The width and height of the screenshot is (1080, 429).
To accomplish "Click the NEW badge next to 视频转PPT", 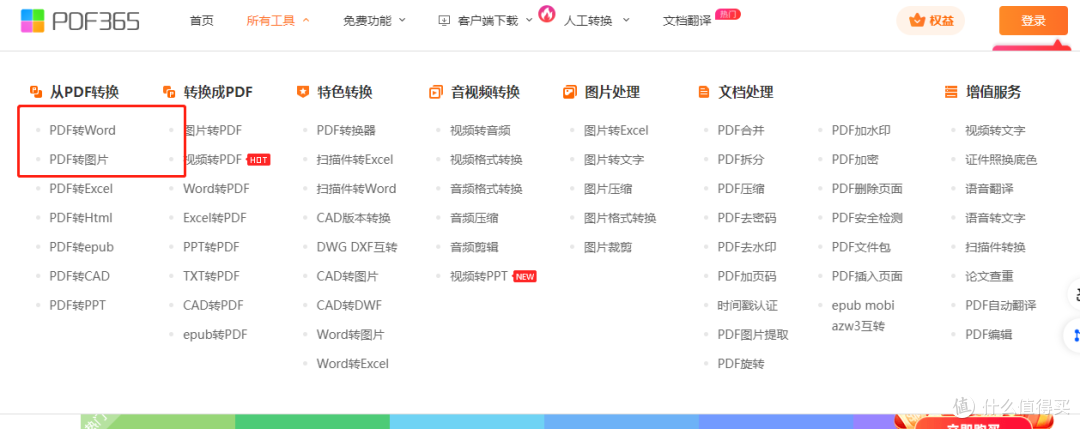I will tap(525, 276).
